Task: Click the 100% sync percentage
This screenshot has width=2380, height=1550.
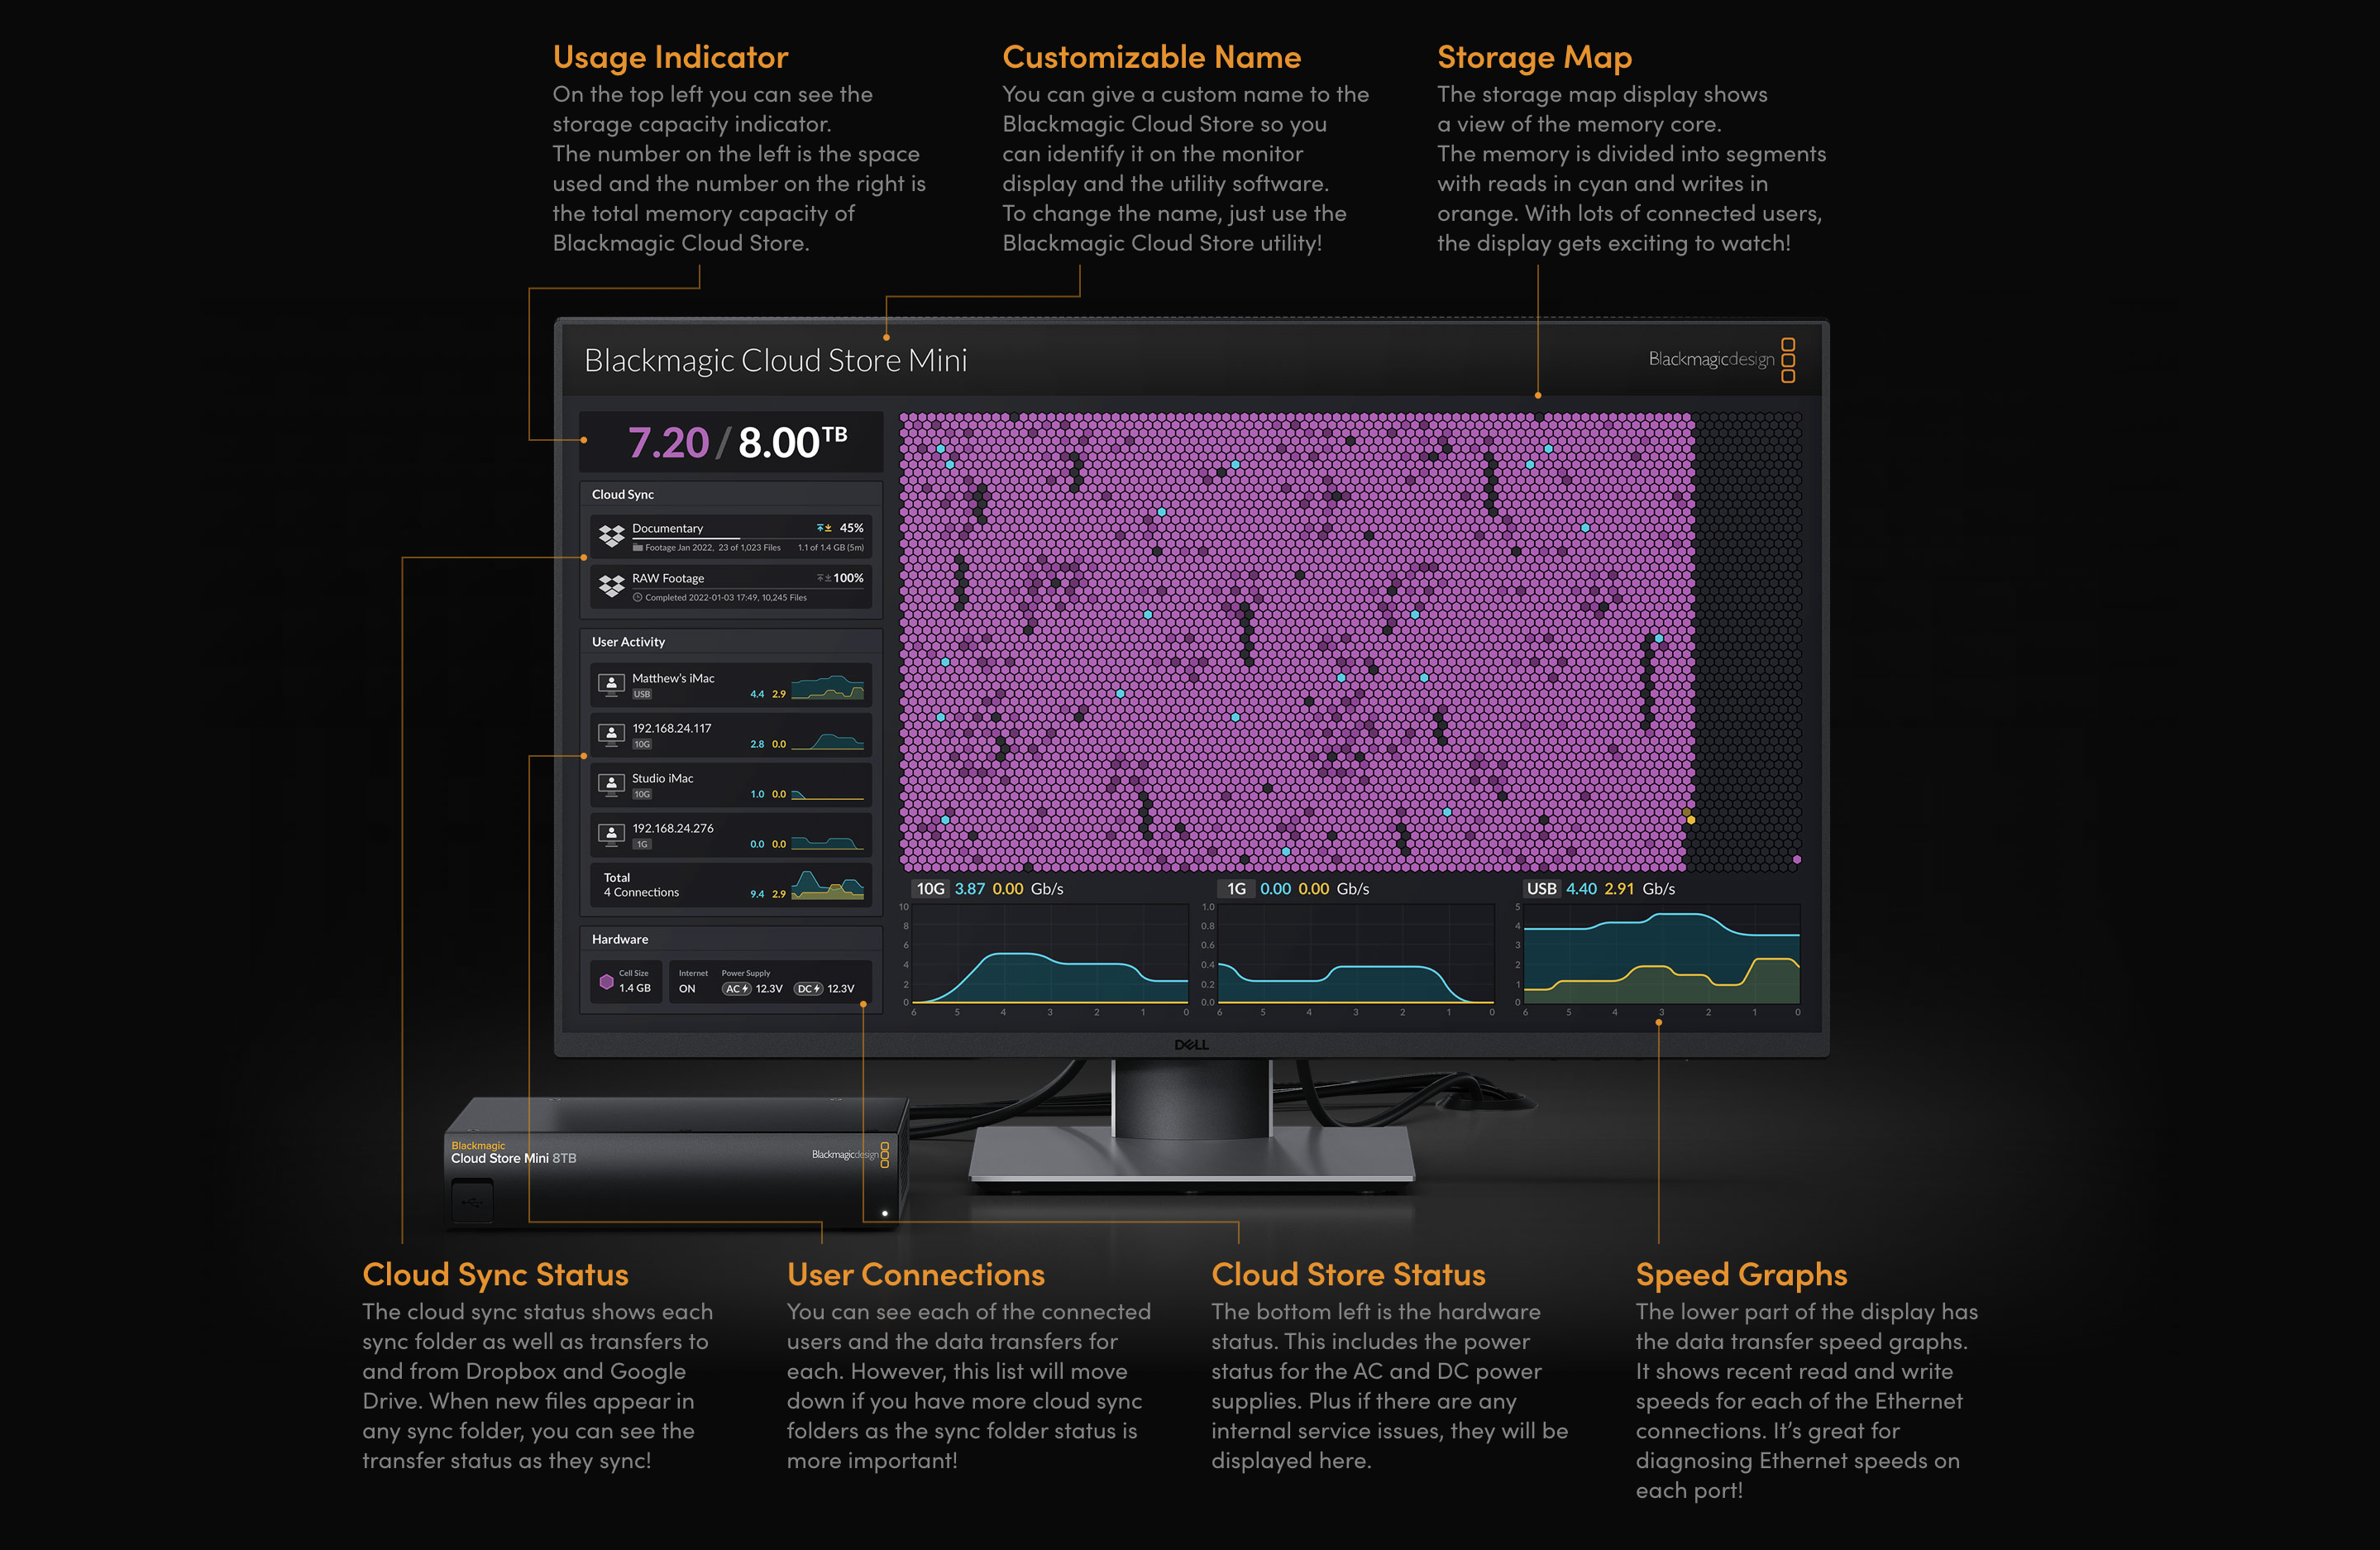Action: [848, 578]
